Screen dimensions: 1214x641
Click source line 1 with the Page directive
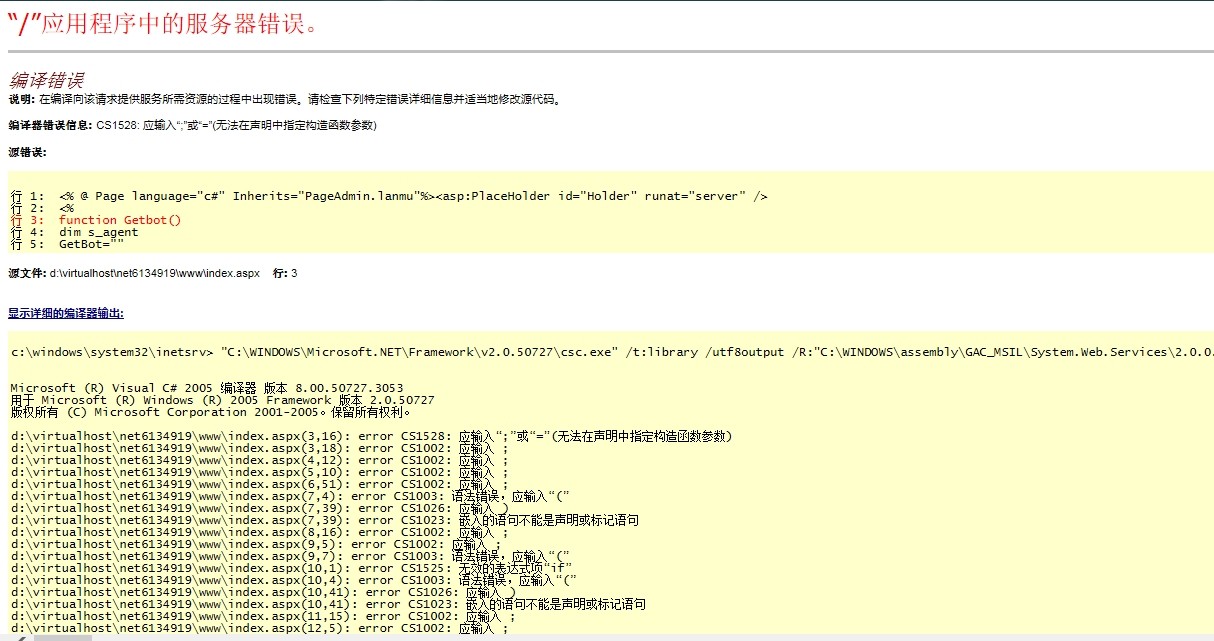pos(400,196)
